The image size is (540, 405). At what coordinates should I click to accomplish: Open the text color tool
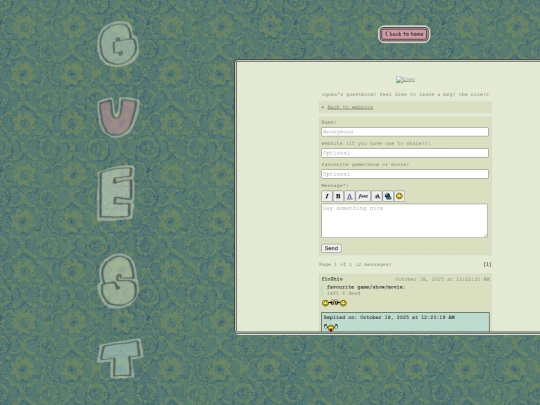(350, 196)
